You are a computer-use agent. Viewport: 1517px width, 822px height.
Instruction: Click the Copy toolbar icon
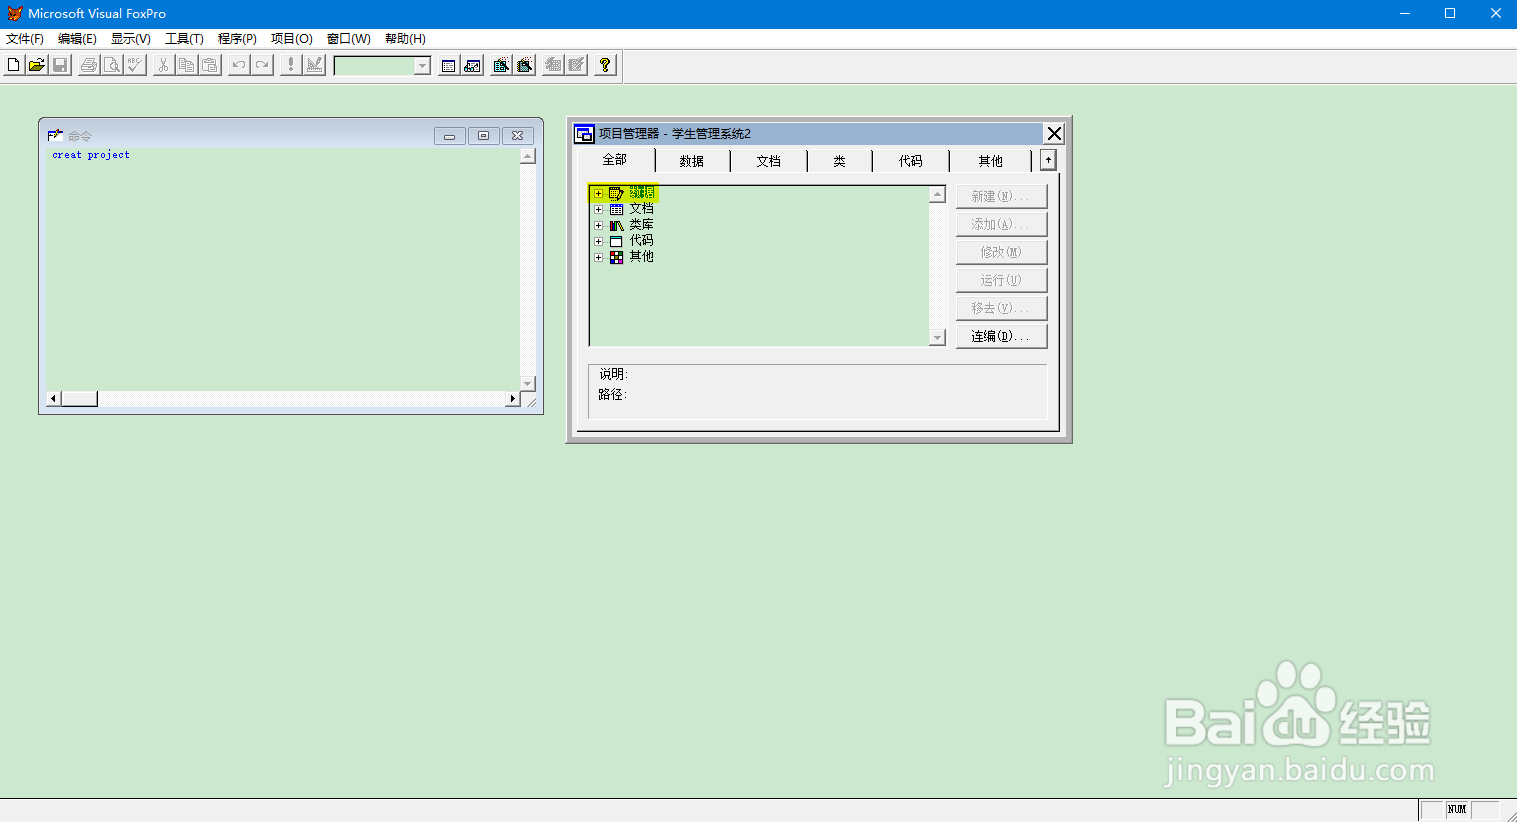pos(186,65)
